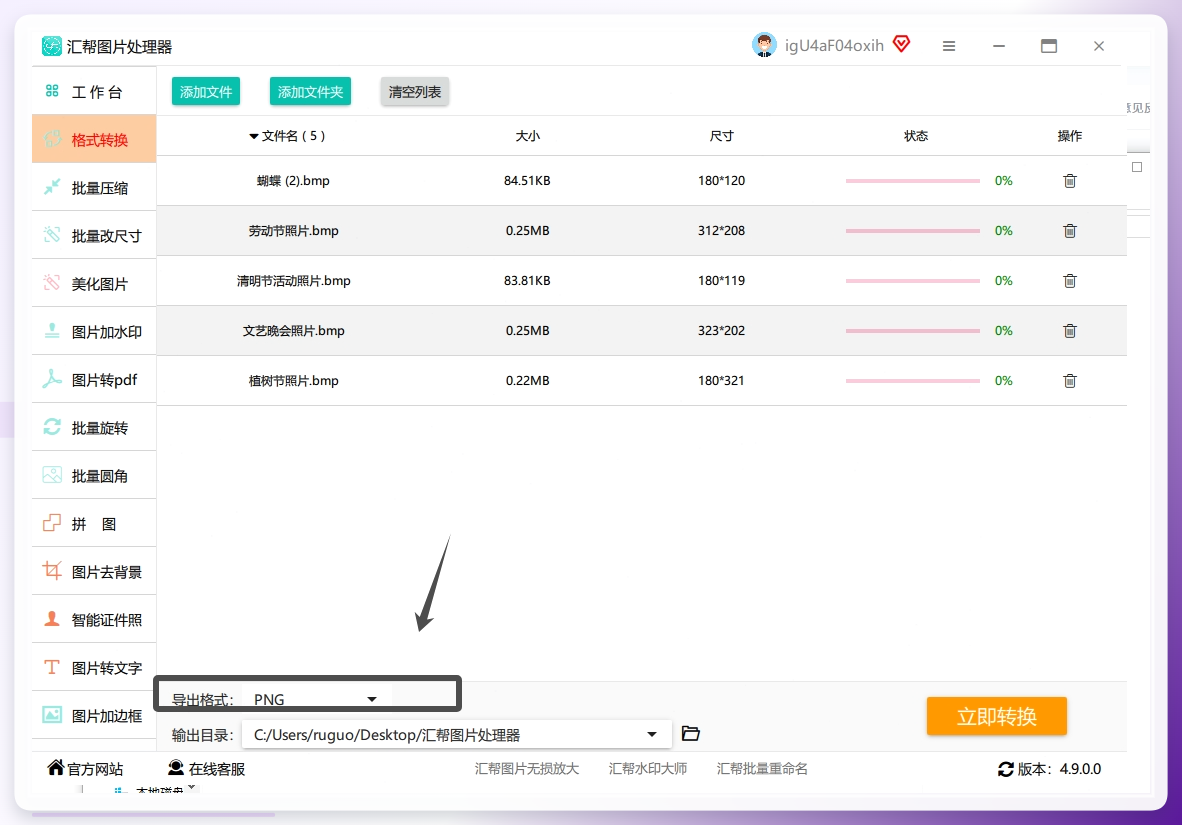This screenshot has height=825, width=1182.
Task: Click the 添加文件夹 button
Action: pyautogui.click(x=310, y=91)
